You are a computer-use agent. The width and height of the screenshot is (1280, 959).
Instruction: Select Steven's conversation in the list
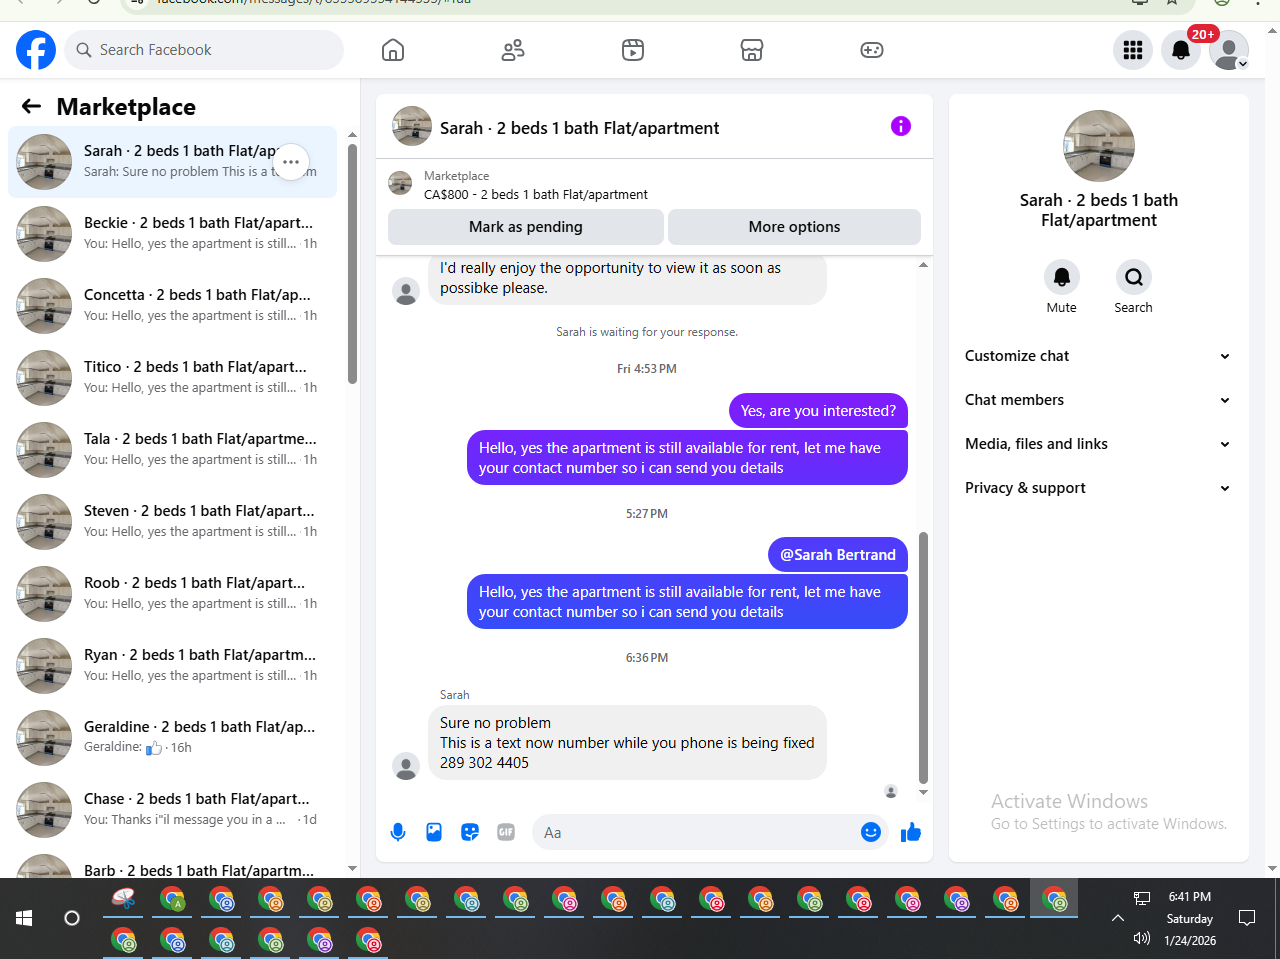[172, 522]
